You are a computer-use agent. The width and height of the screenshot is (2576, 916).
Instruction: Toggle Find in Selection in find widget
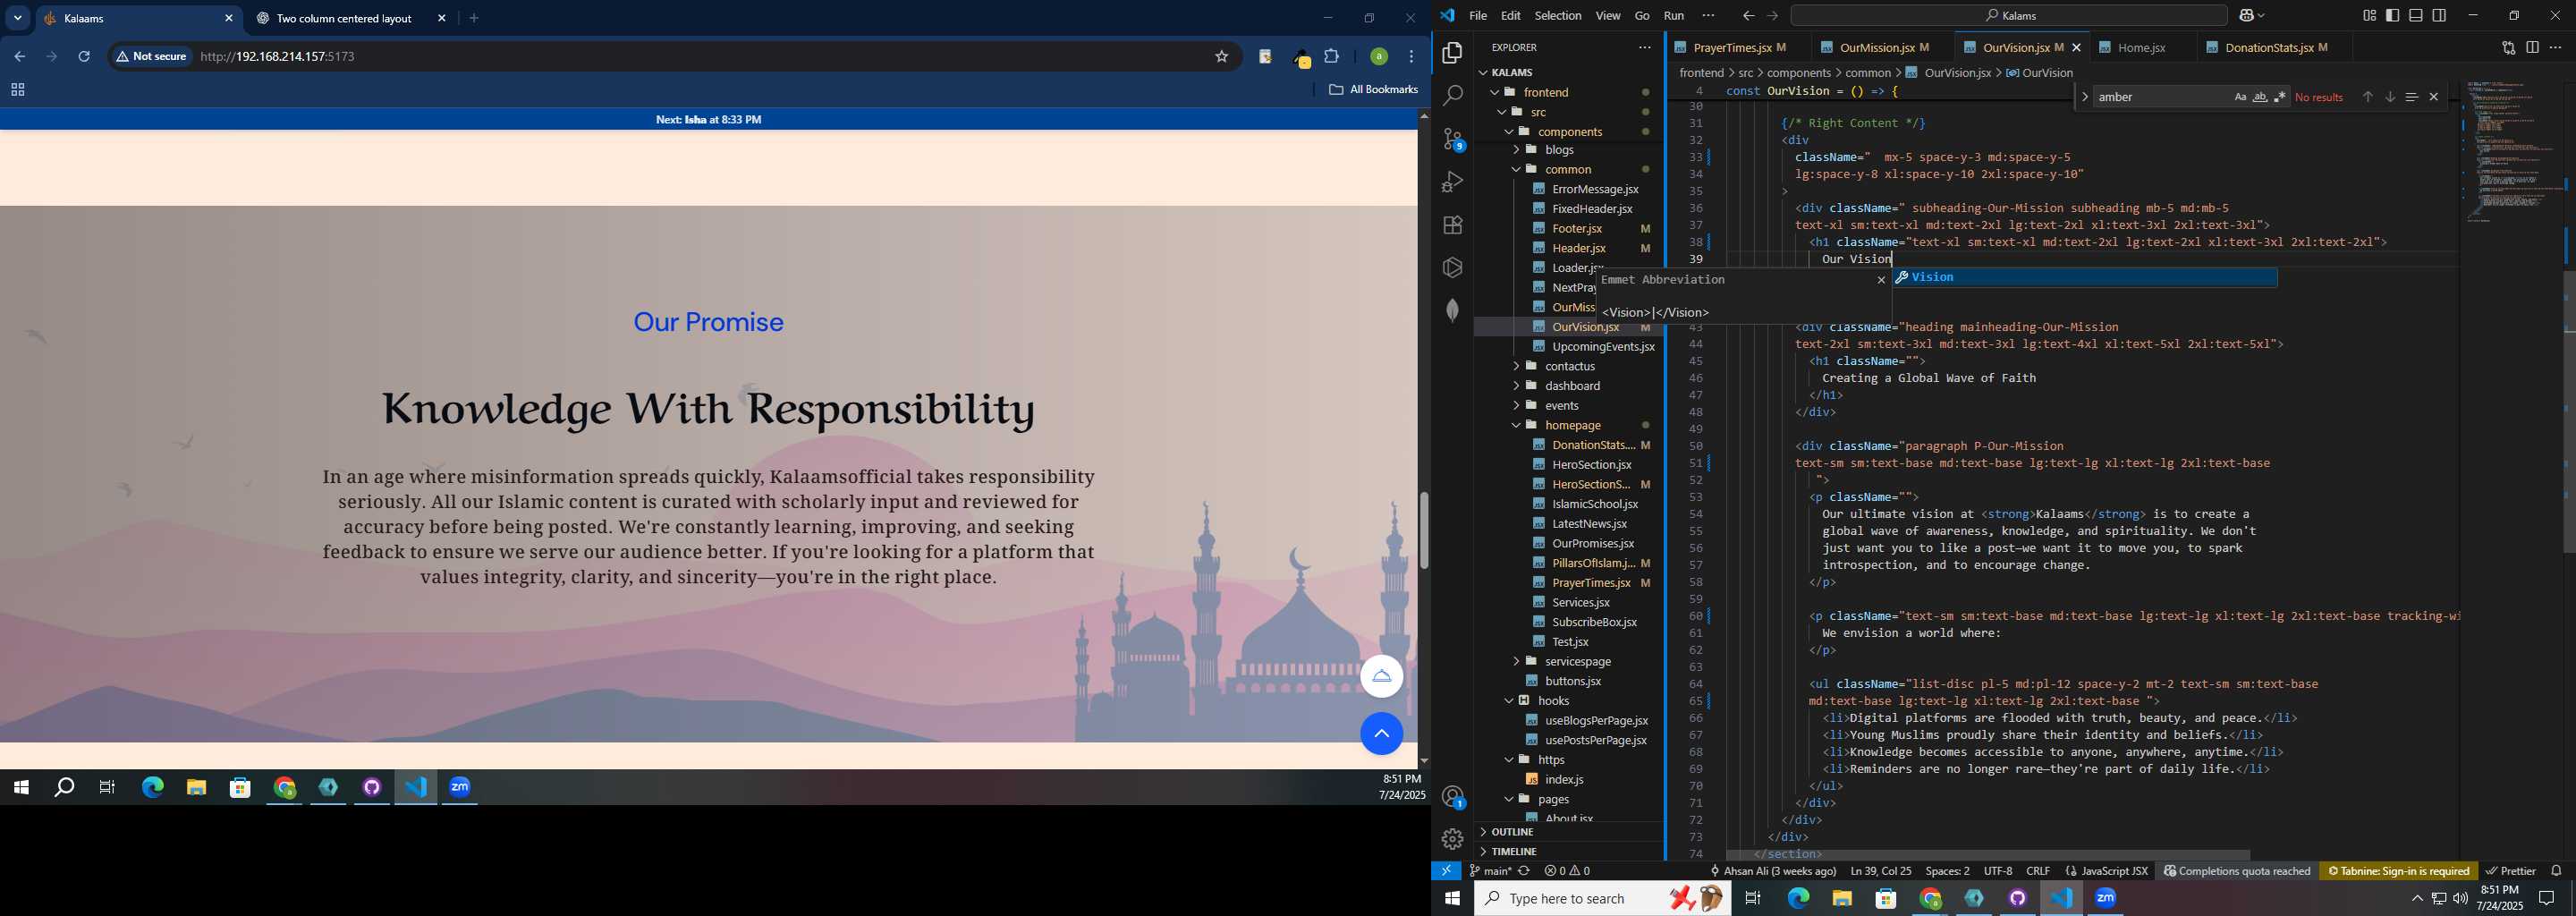(2411, 97)
